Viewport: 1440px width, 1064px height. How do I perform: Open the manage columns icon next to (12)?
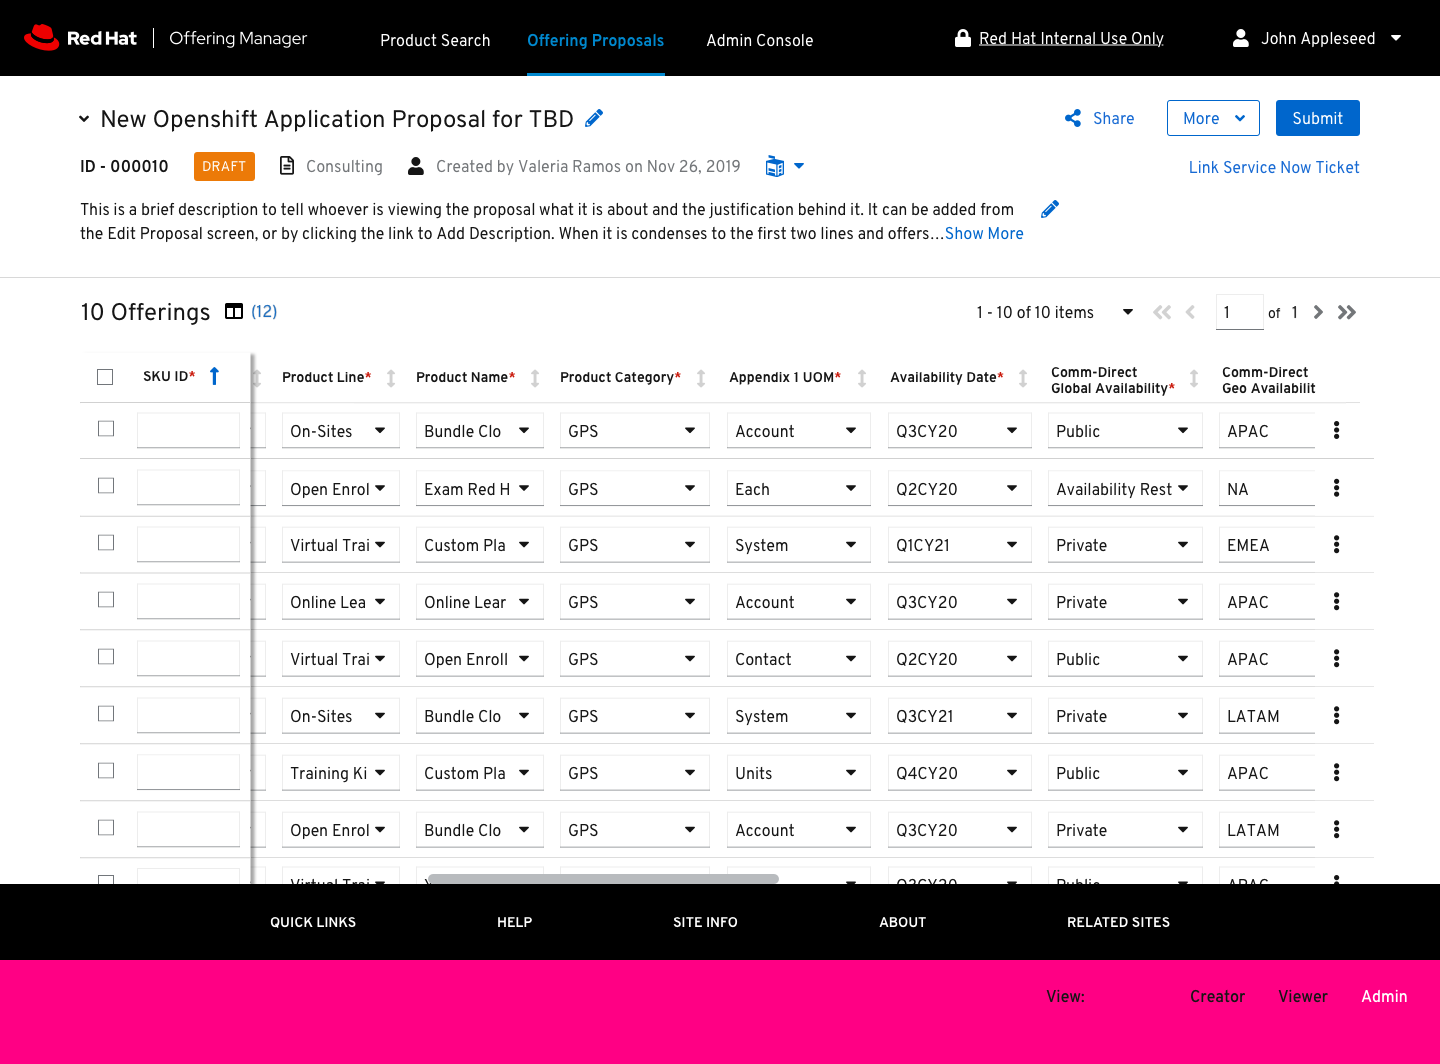click(234, 311)
